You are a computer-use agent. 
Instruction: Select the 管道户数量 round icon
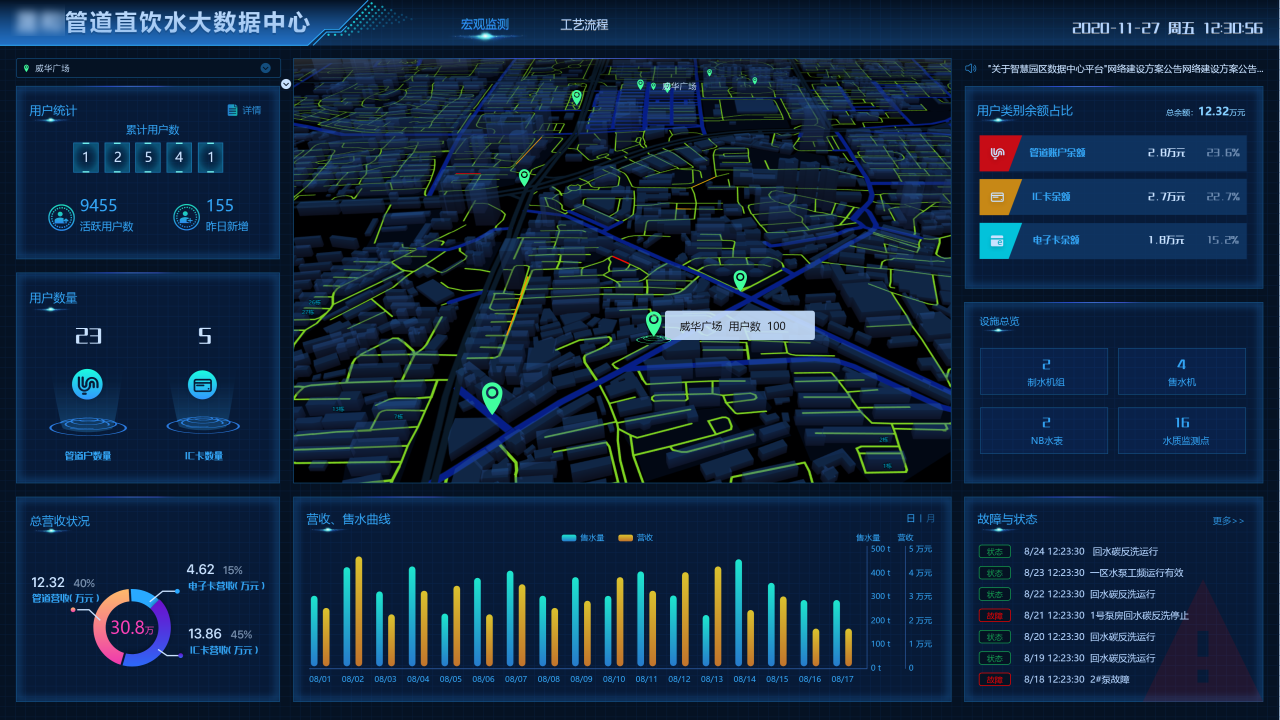88,383
